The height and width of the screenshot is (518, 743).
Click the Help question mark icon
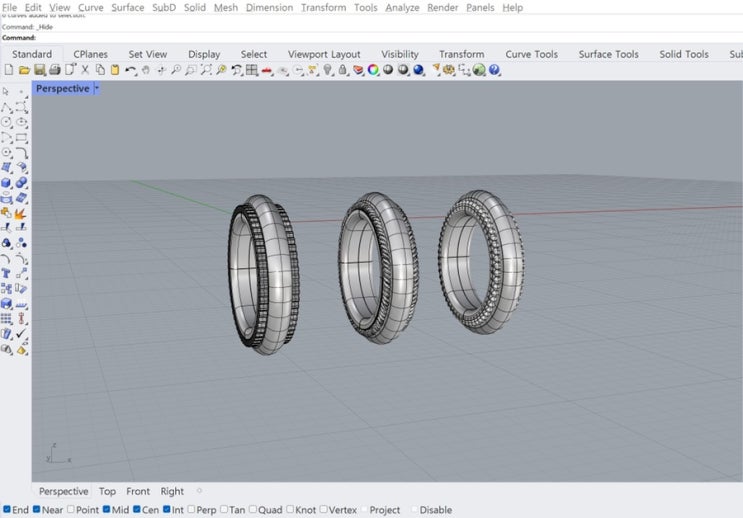click(495, 70)
